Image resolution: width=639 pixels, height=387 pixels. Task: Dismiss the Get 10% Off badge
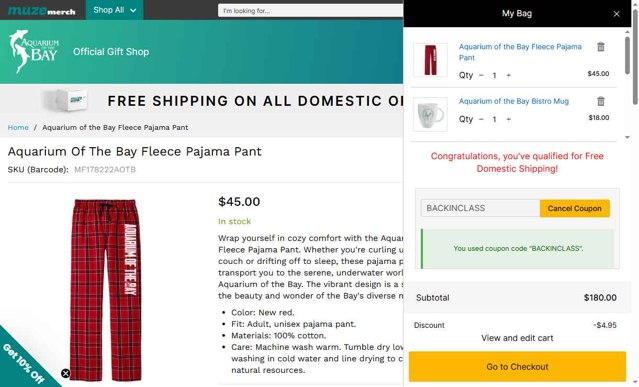[x=66, y=373]
